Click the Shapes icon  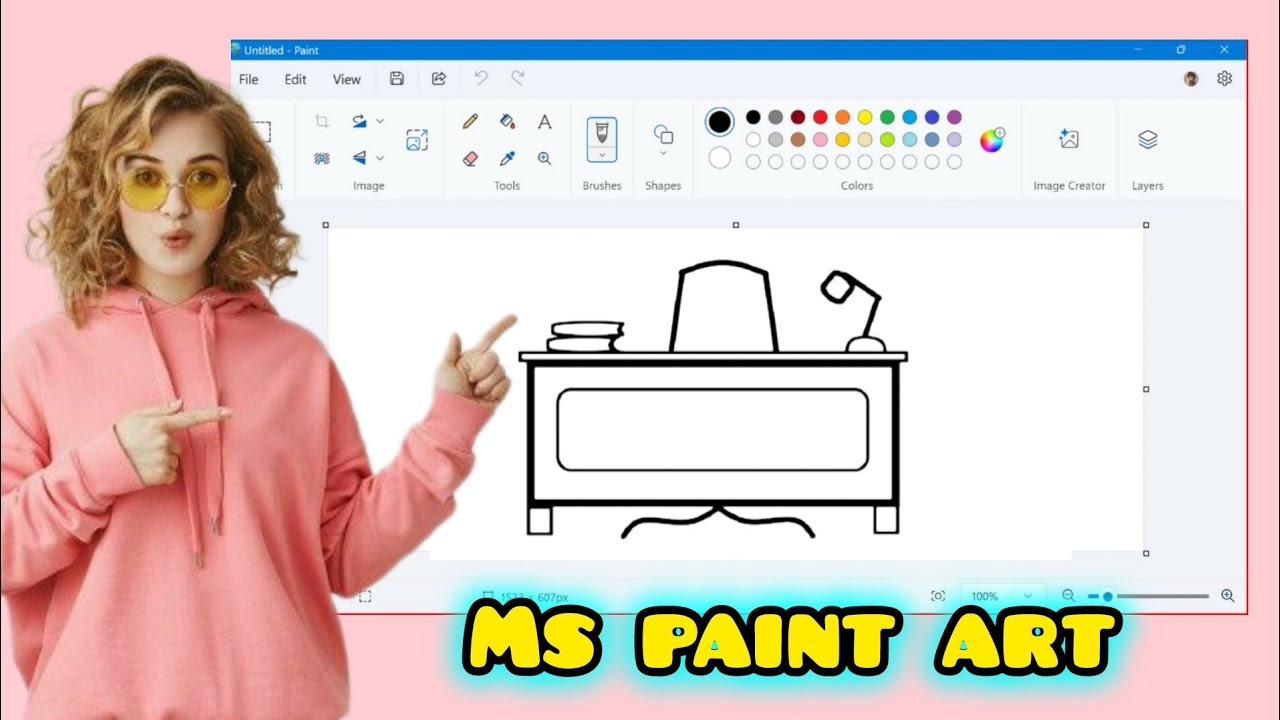(663, 134)
